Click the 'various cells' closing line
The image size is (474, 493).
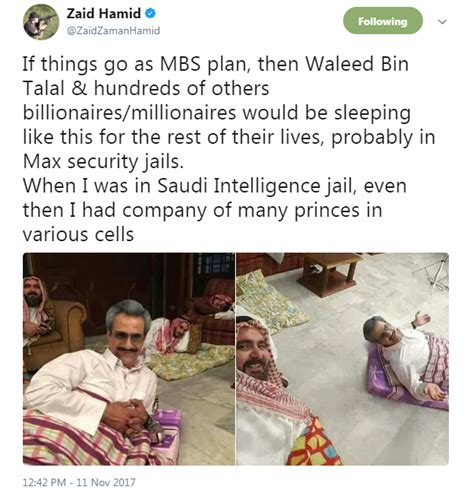click(x=78, y=234)
